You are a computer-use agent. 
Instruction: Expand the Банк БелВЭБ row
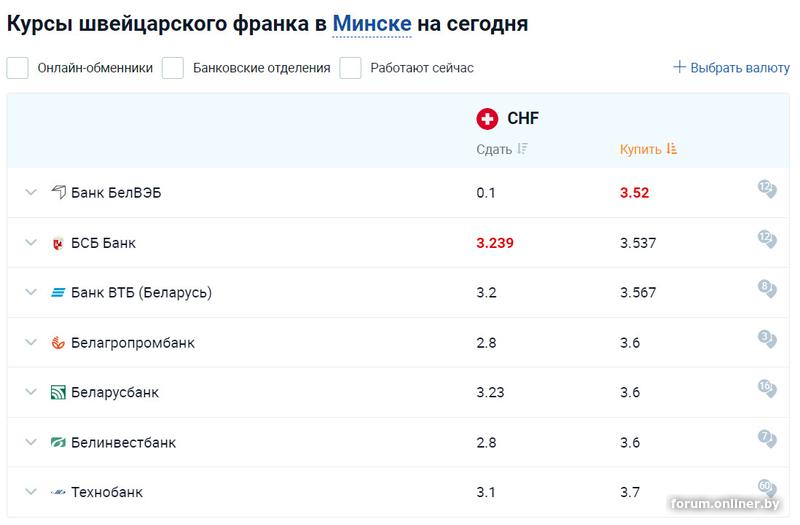point(31,192)
